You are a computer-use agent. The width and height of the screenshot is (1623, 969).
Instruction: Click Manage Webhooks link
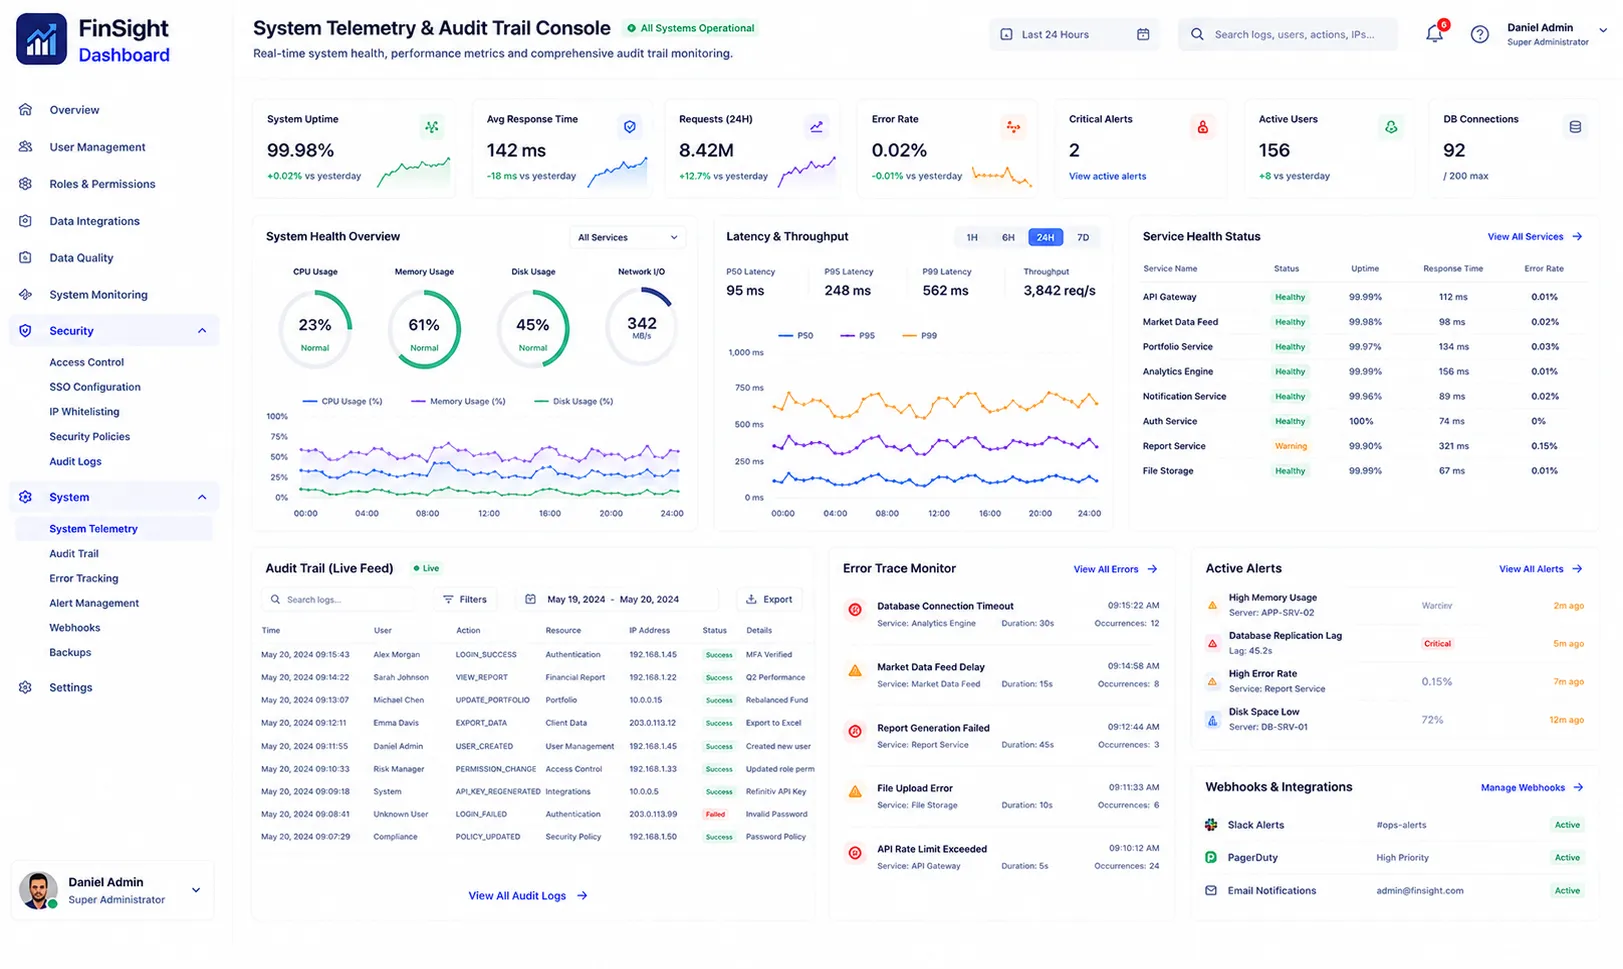click(1532, 788)
